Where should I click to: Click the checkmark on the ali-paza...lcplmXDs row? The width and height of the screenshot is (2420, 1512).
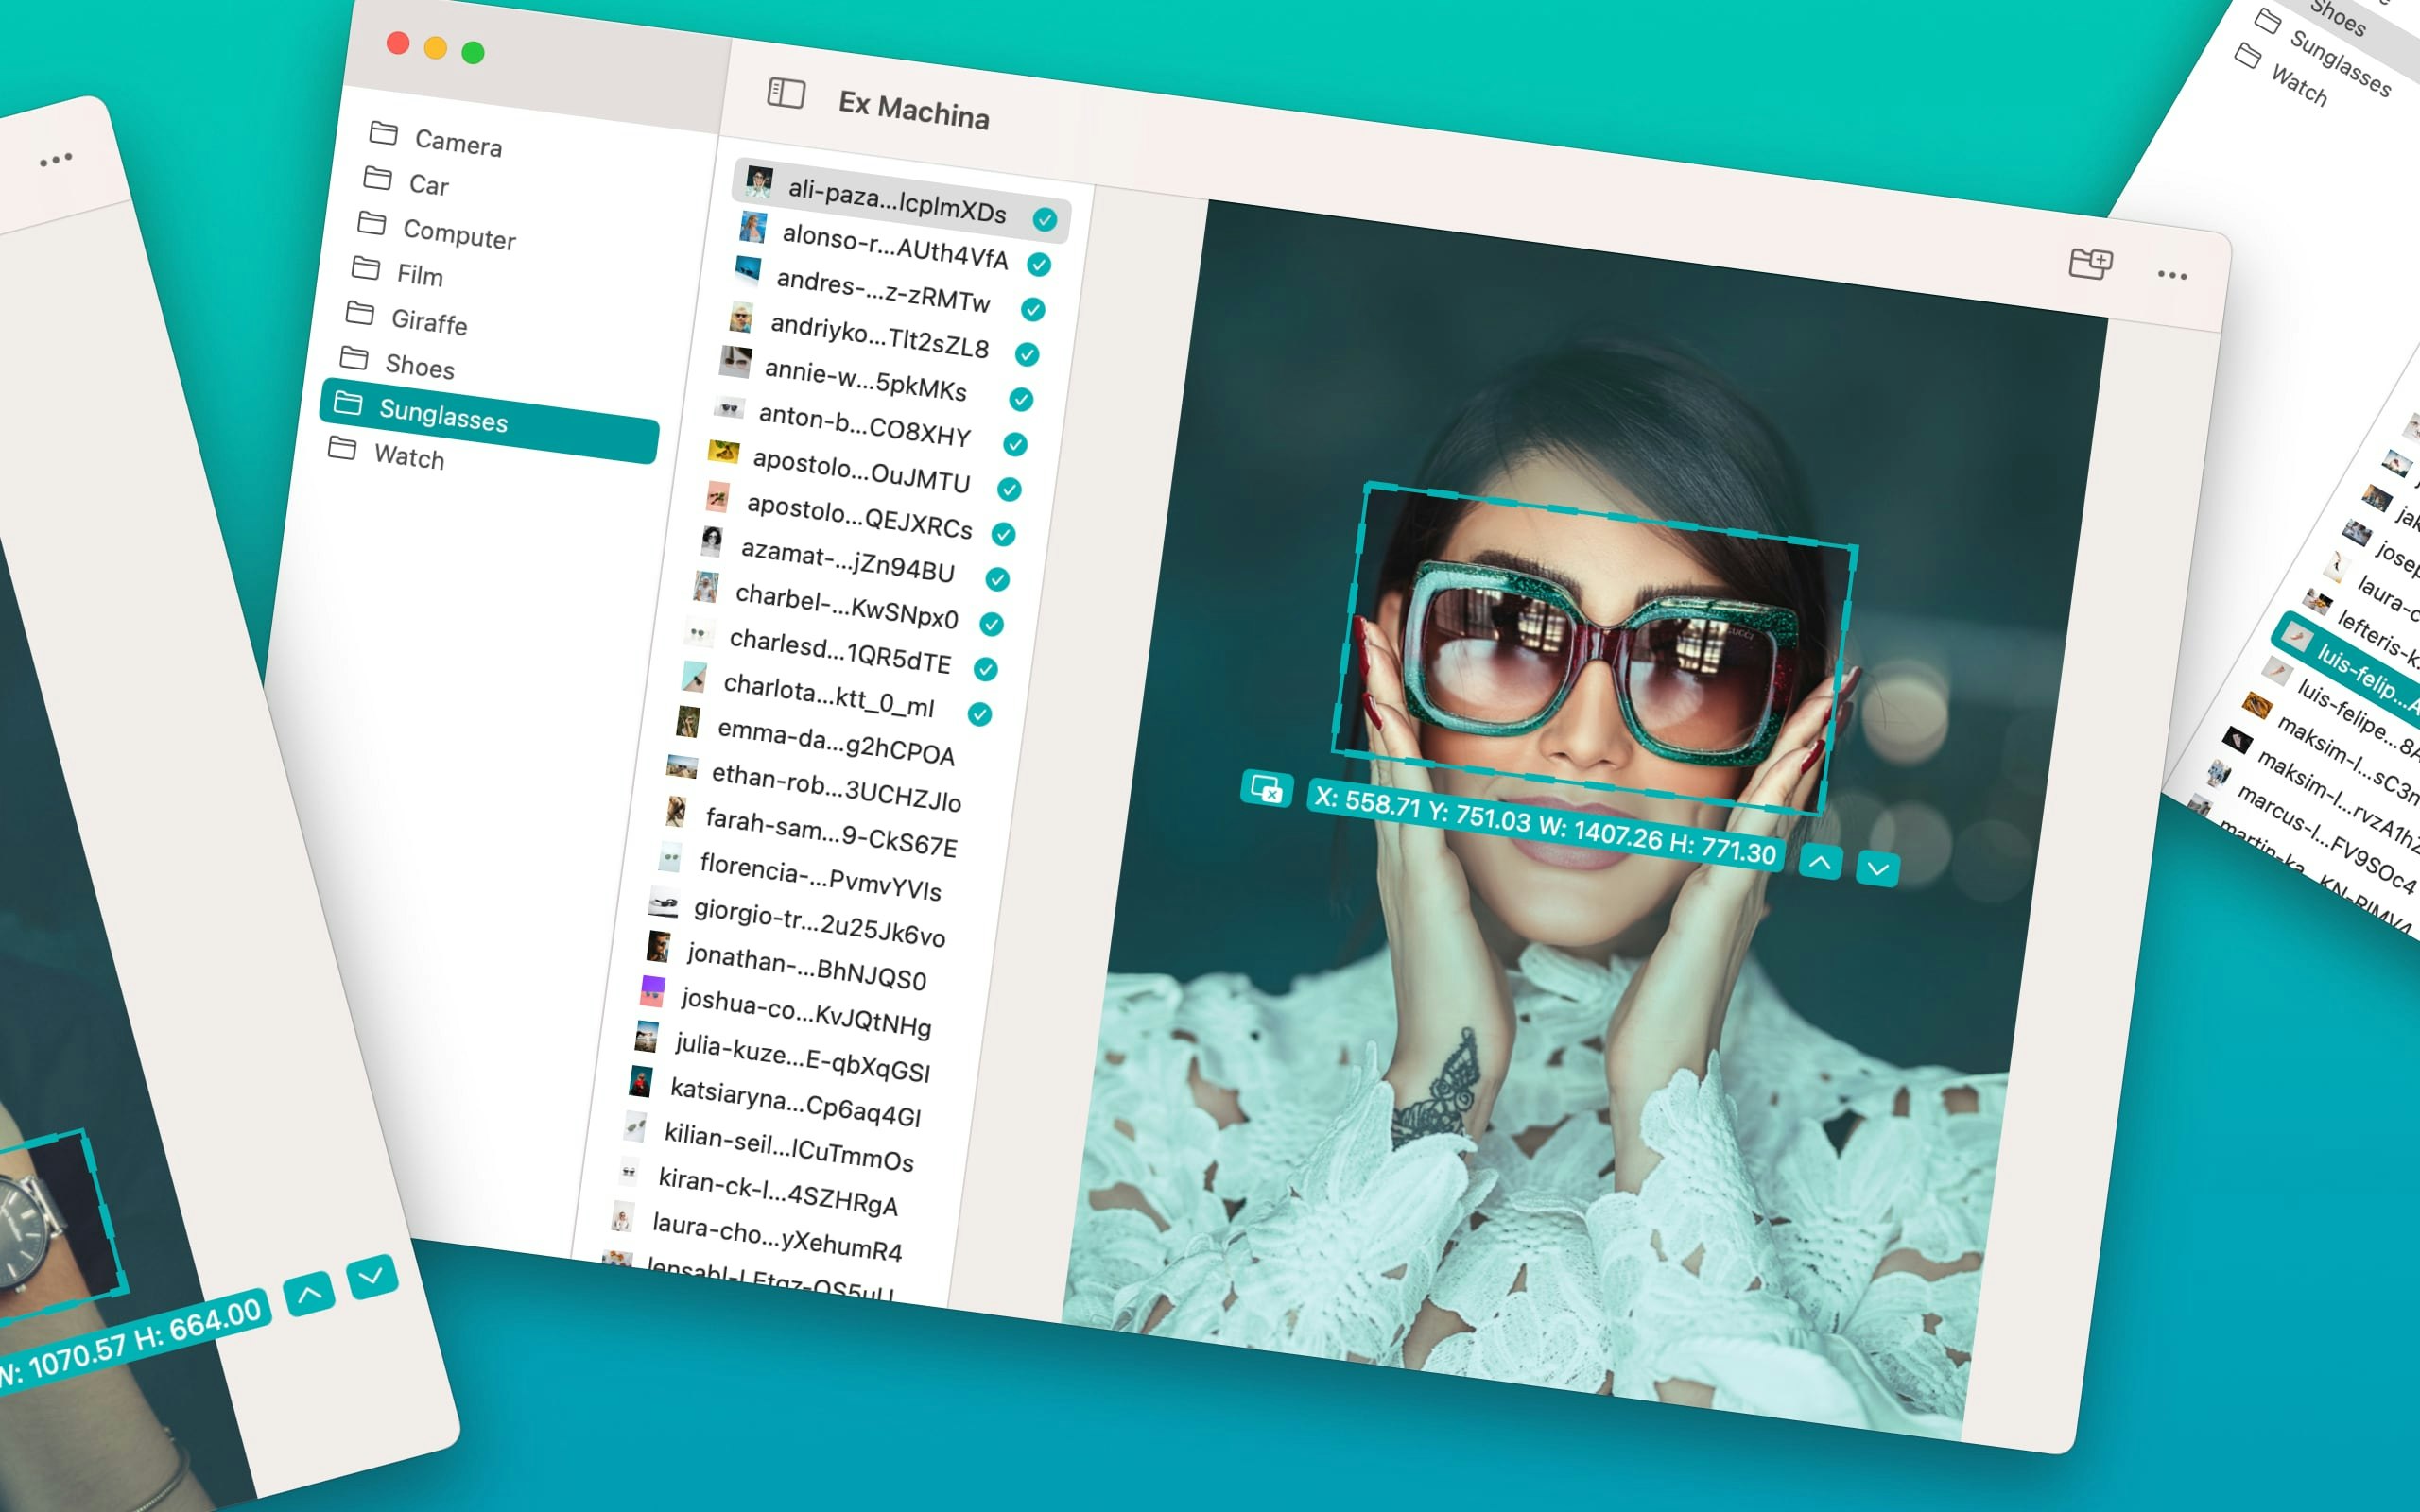point(1045,220)
